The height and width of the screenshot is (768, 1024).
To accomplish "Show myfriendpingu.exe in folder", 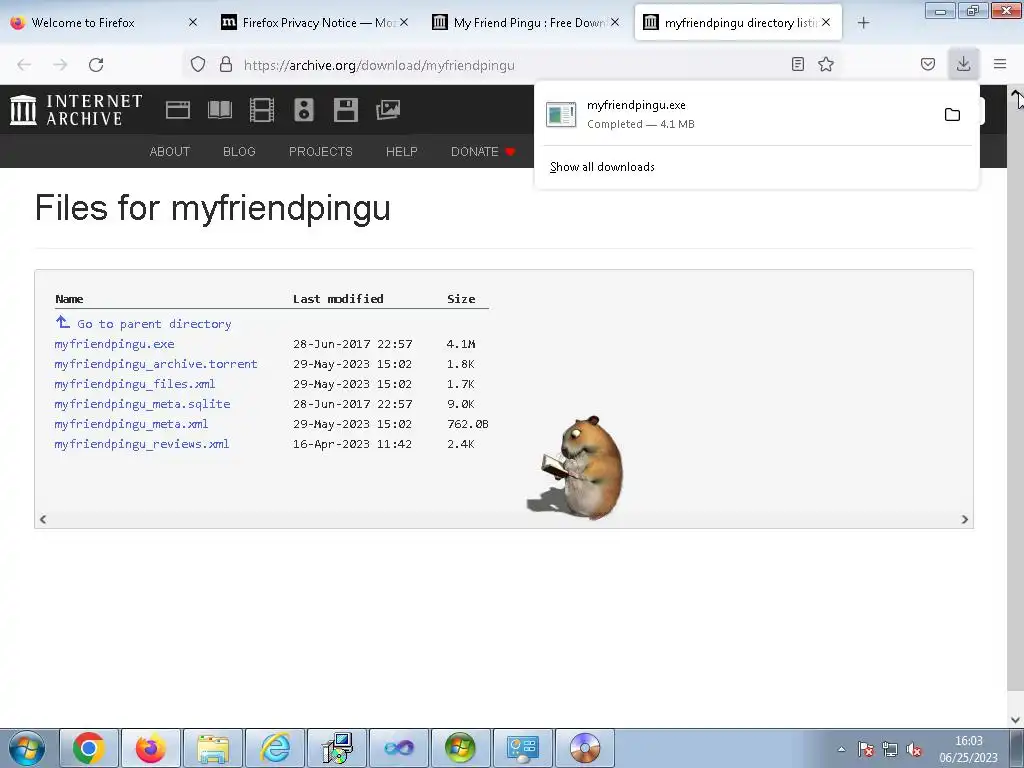I will 952,114.
